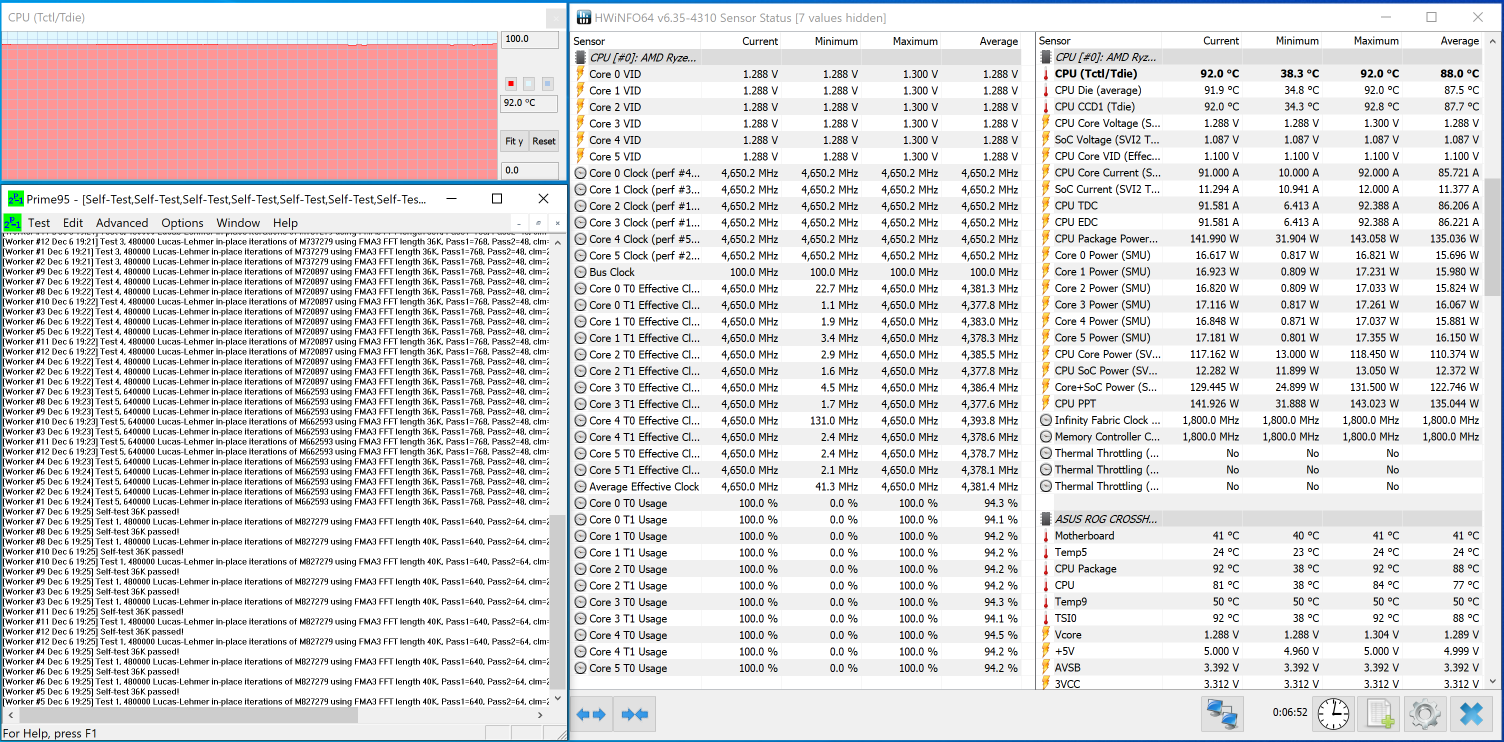Click the Prime95 log horizontal scrollbar
Viewport: 1504px width, 742px height.
[x=275, y=715]
